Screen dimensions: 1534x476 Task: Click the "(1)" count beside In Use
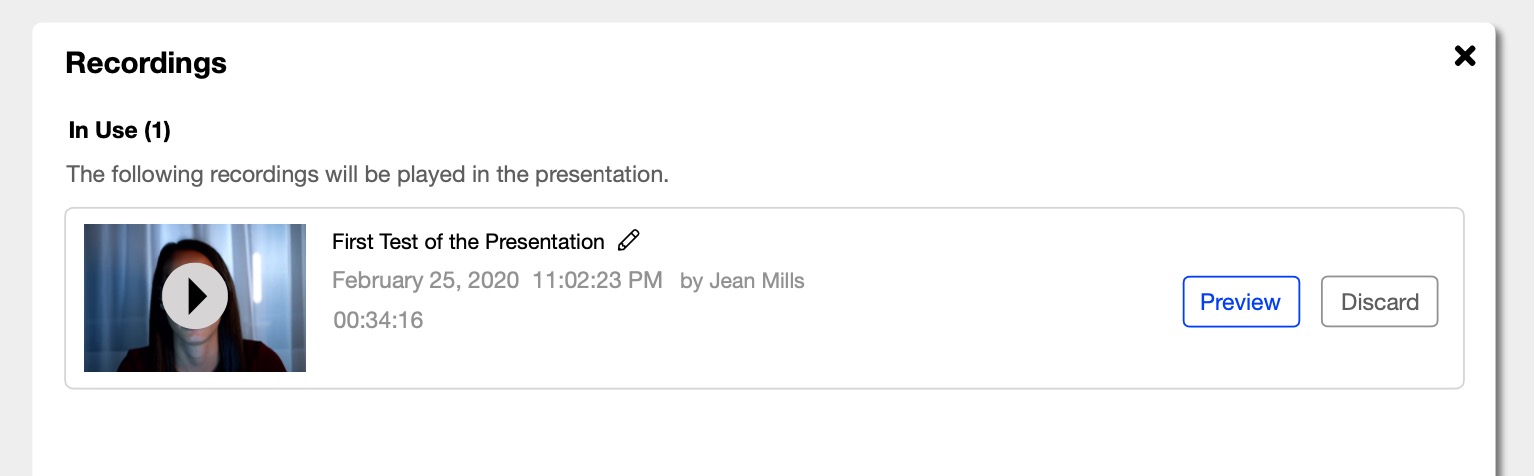click(157, 130)
